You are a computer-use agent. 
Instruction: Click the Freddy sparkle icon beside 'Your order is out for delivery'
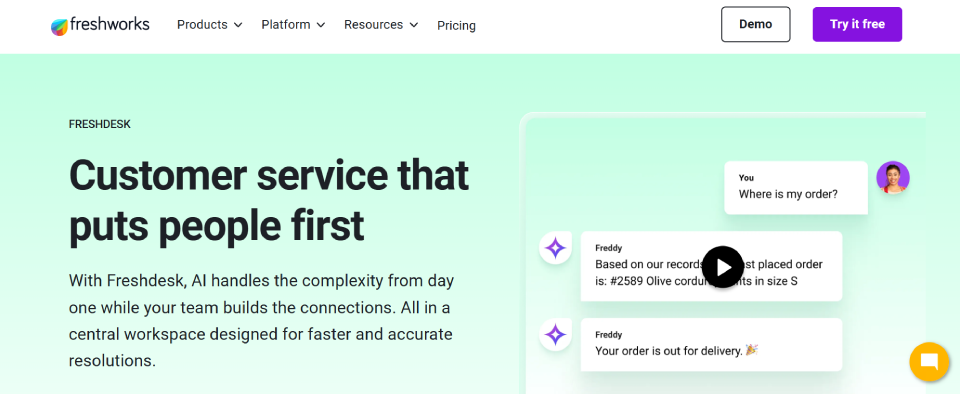tap(555, 335)
